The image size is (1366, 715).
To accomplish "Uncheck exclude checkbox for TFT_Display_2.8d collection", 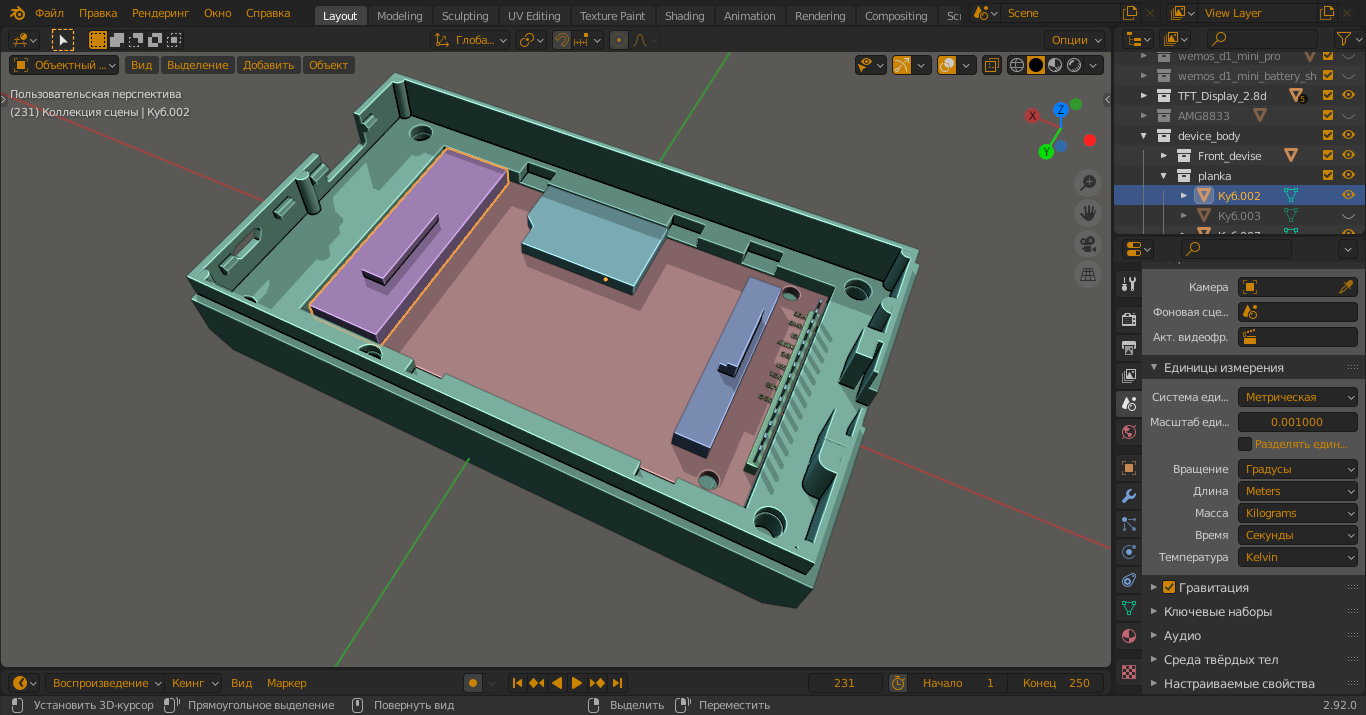I will tap(1328, 96).
